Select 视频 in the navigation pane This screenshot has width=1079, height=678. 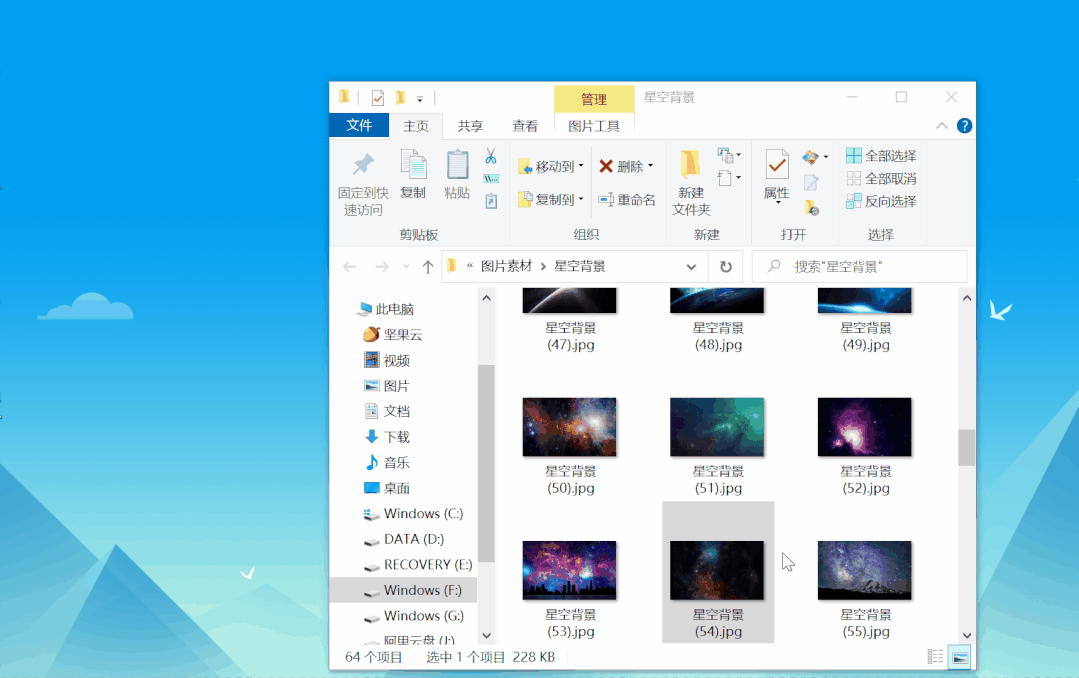(387, 360)
